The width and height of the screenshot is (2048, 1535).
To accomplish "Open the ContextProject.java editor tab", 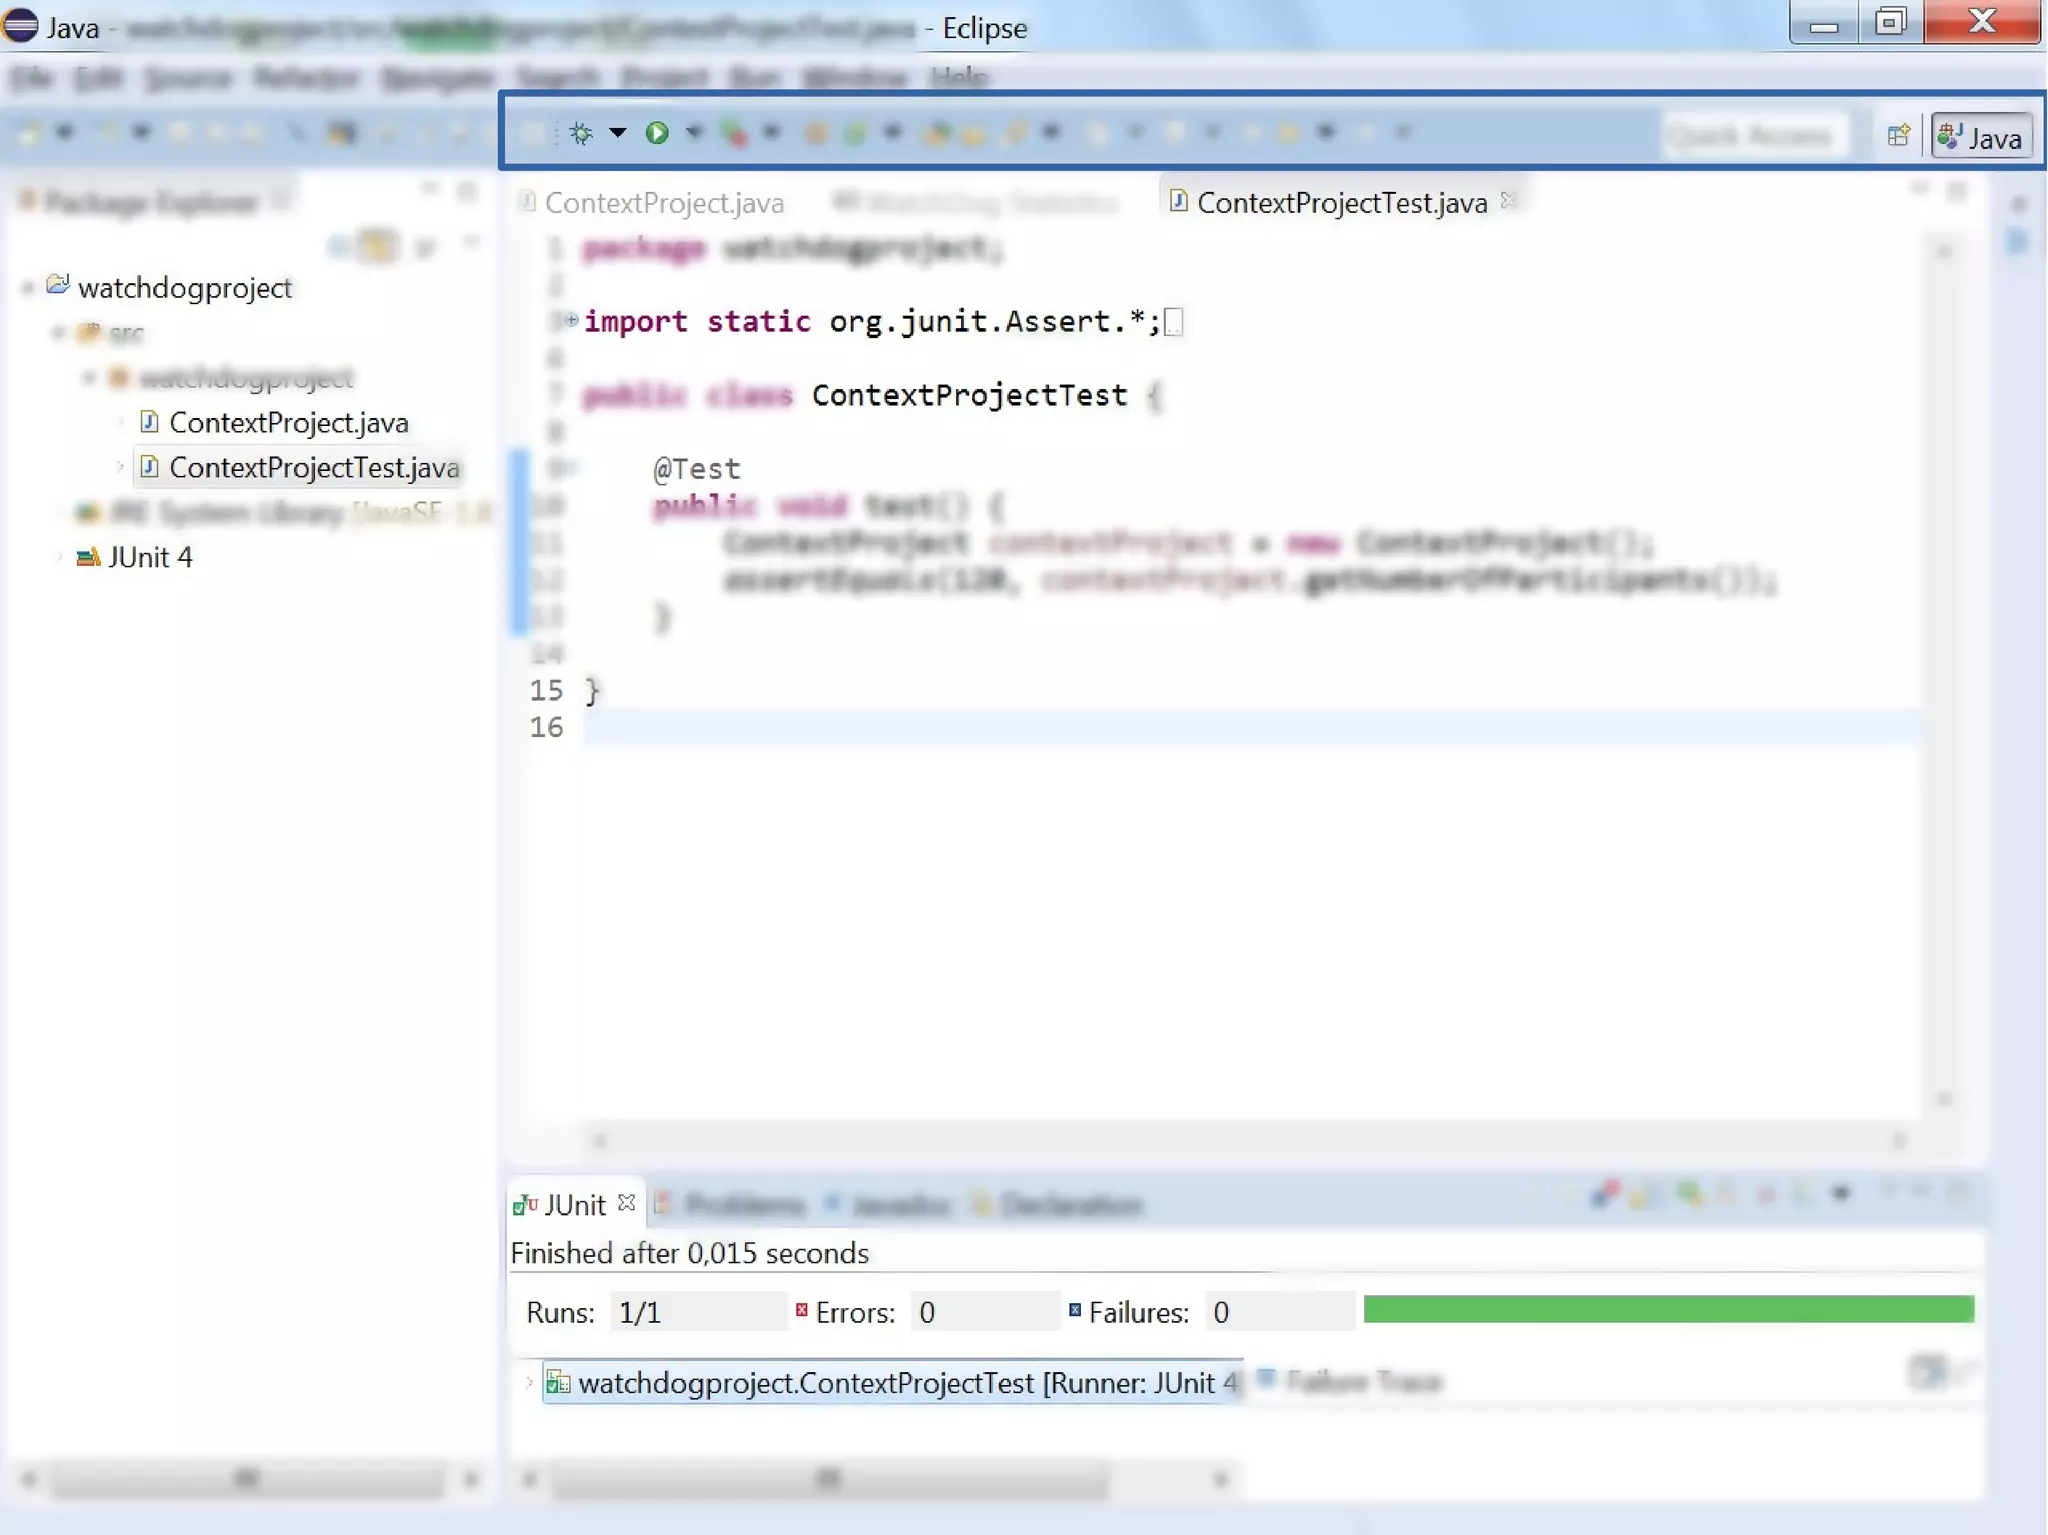I will click(663, 203).
